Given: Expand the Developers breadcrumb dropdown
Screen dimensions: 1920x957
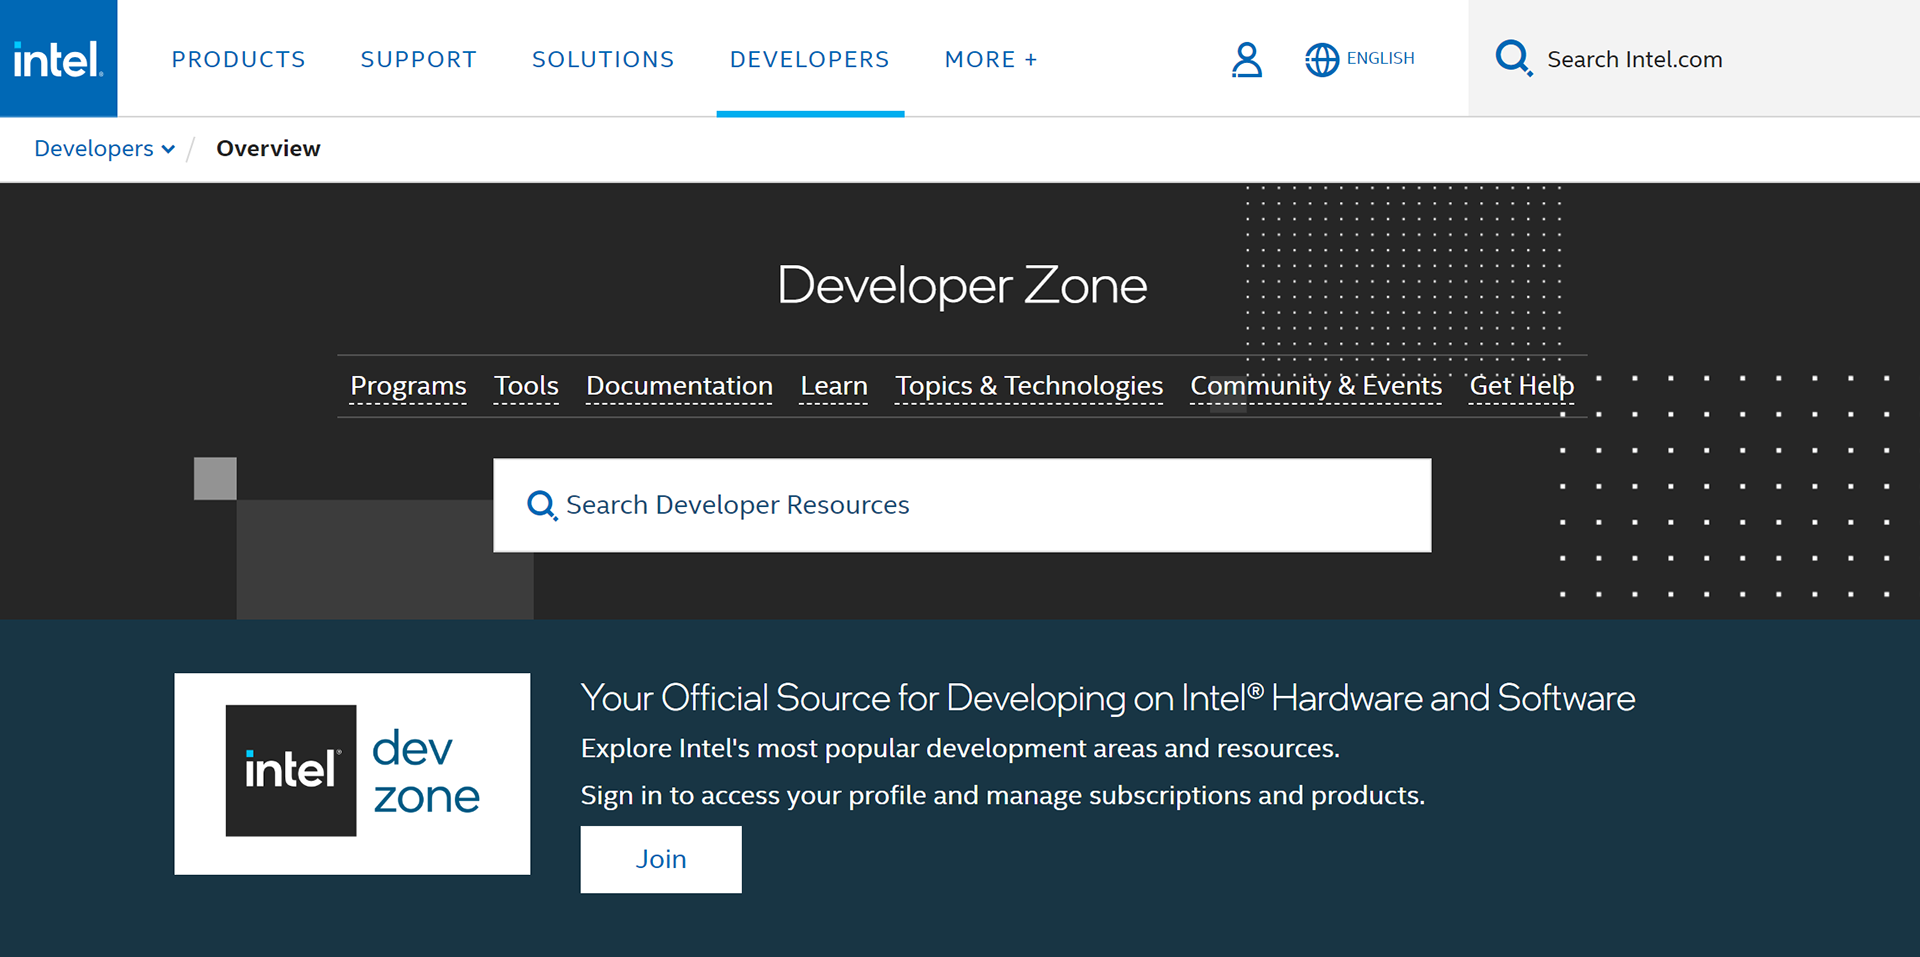Looking at the screenshot, I should pyautogui.click(x=104, y=148).
